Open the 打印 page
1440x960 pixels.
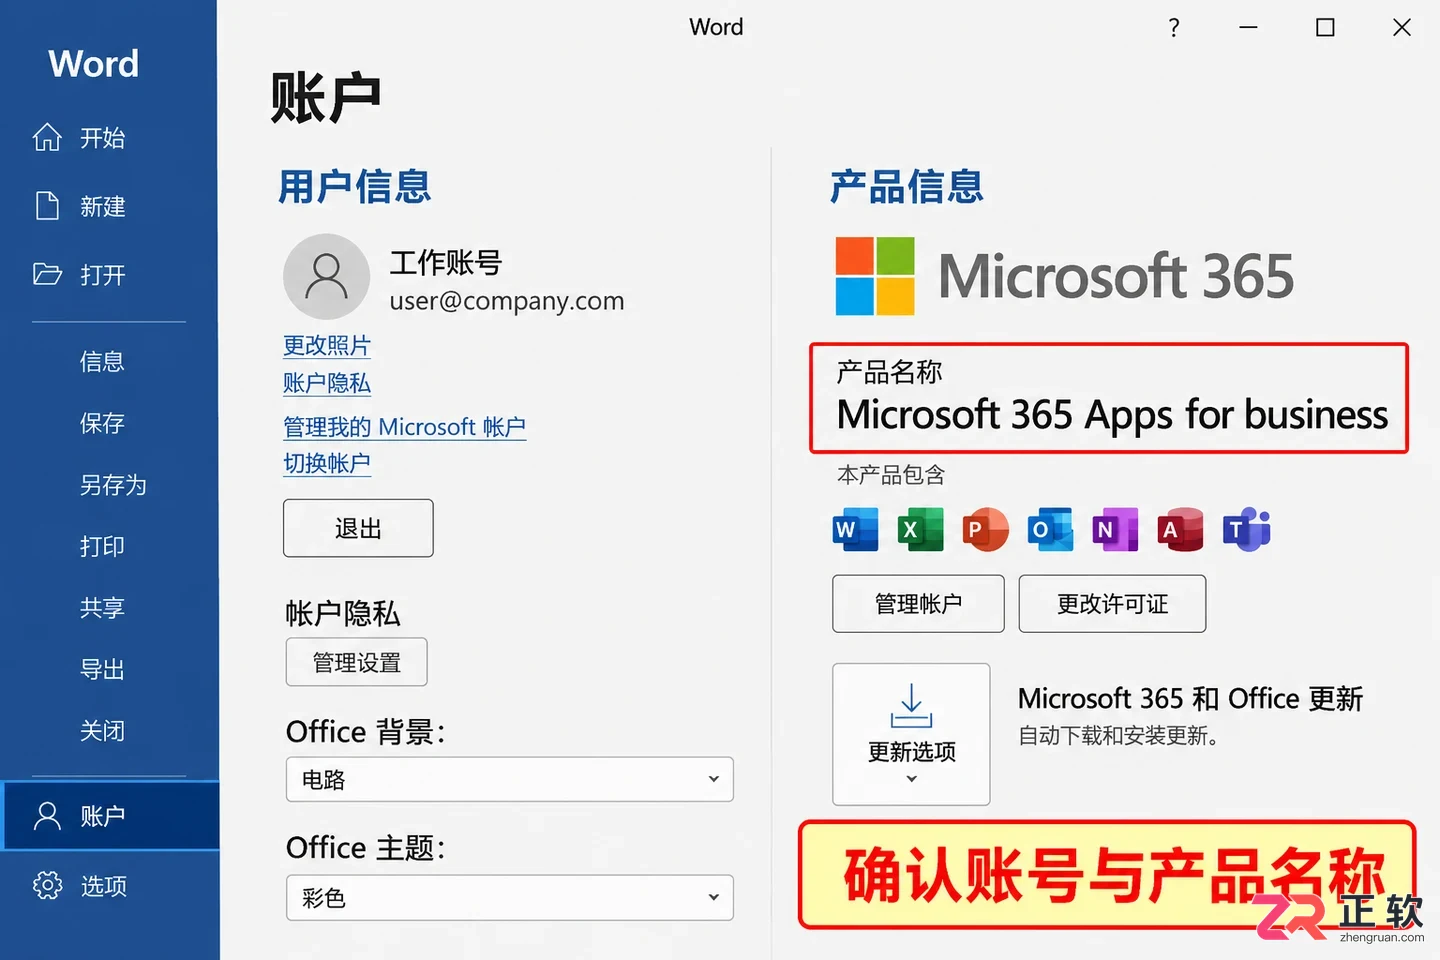(x=102, y=546)
